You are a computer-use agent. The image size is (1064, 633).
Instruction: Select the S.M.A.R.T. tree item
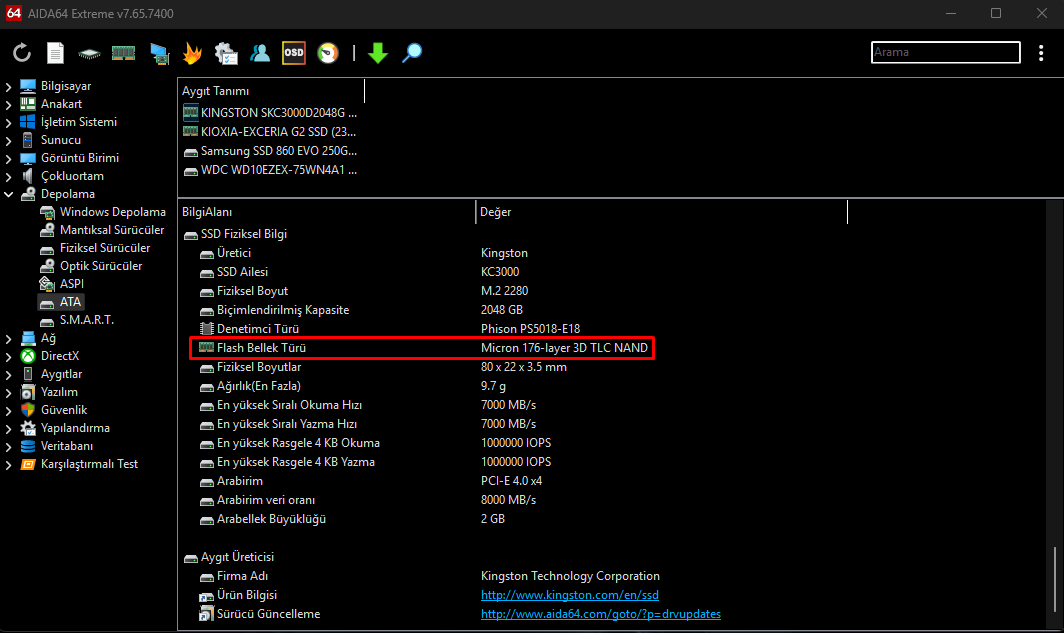[x=87, y=320]
